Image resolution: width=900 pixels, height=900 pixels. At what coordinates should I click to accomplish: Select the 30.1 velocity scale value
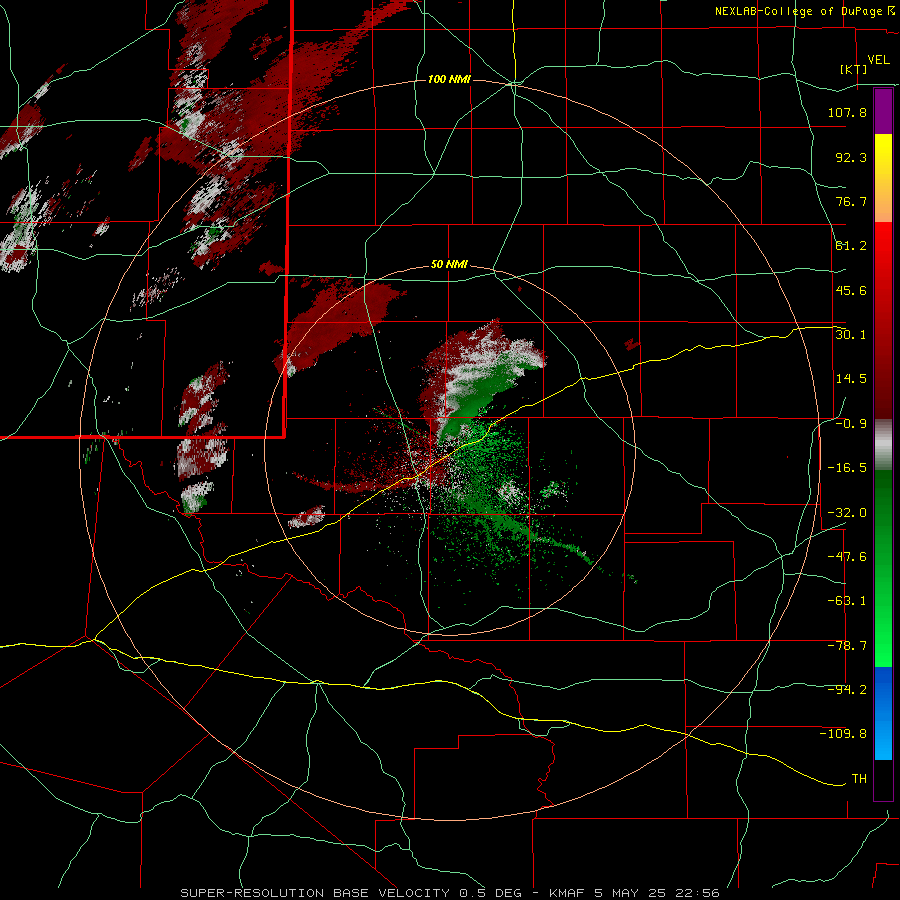851,335
